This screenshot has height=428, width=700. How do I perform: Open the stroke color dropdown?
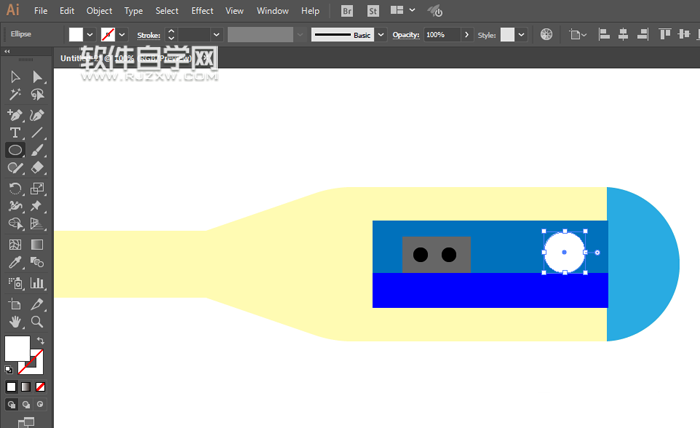pos(122,34)
